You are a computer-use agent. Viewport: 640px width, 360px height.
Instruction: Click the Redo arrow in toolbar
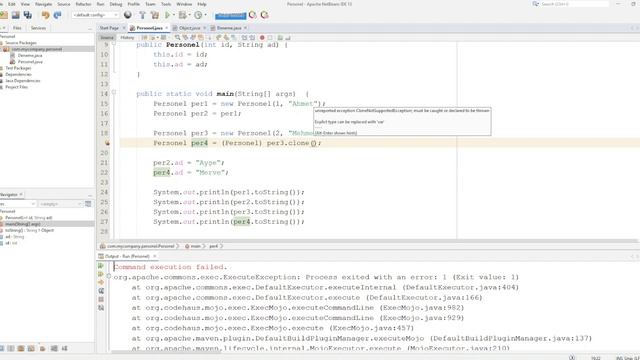pos(57,15)
